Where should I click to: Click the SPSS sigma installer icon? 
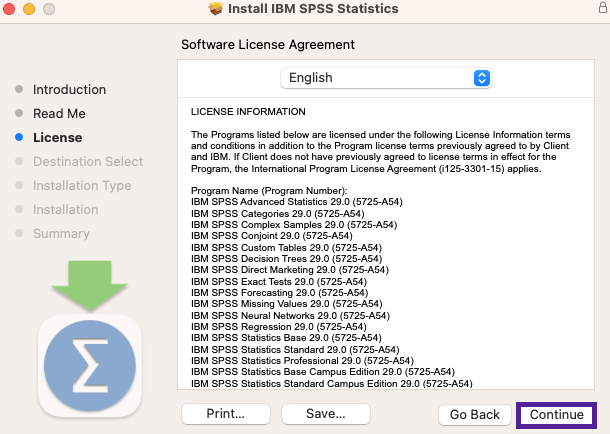tap(90, 366)
